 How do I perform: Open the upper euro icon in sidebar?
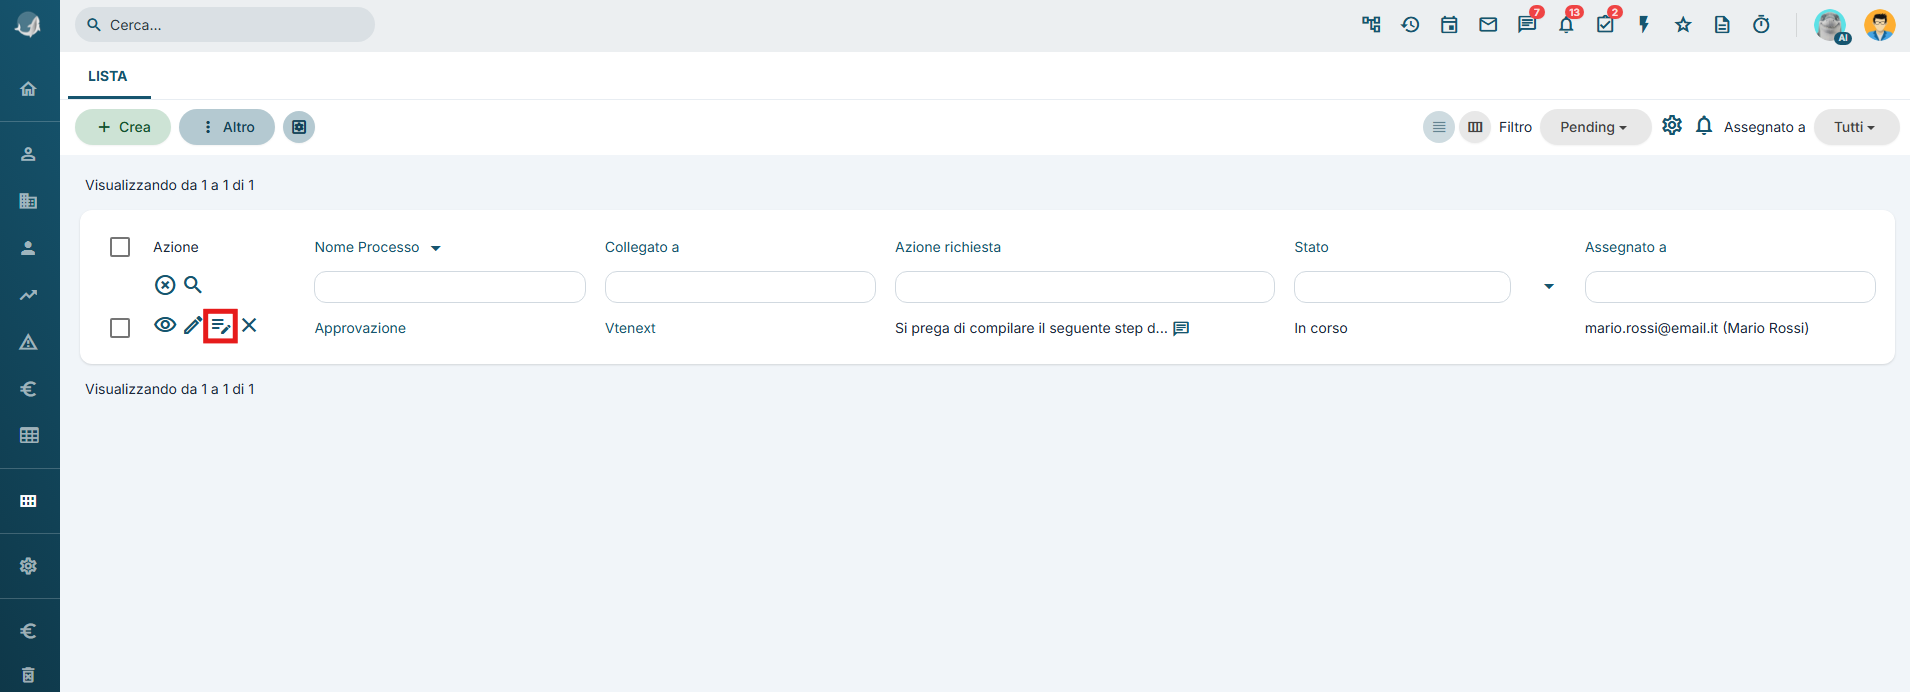point(29,389)
